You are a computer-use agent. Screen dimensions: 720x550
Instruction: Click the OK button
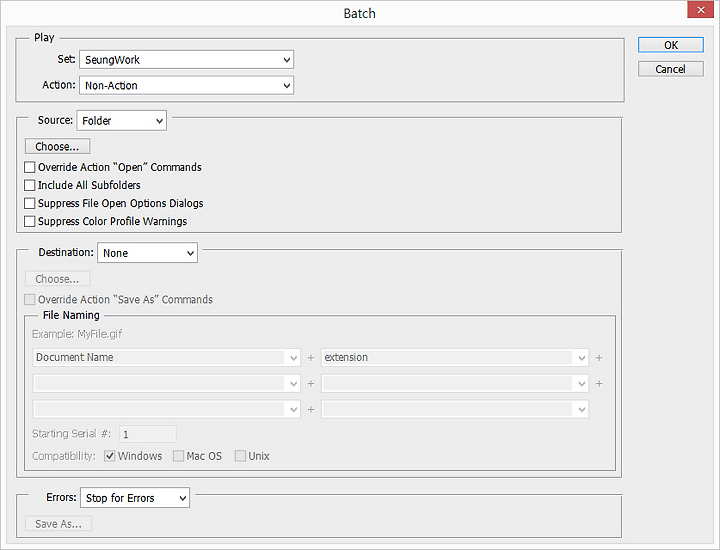point(670,45)
